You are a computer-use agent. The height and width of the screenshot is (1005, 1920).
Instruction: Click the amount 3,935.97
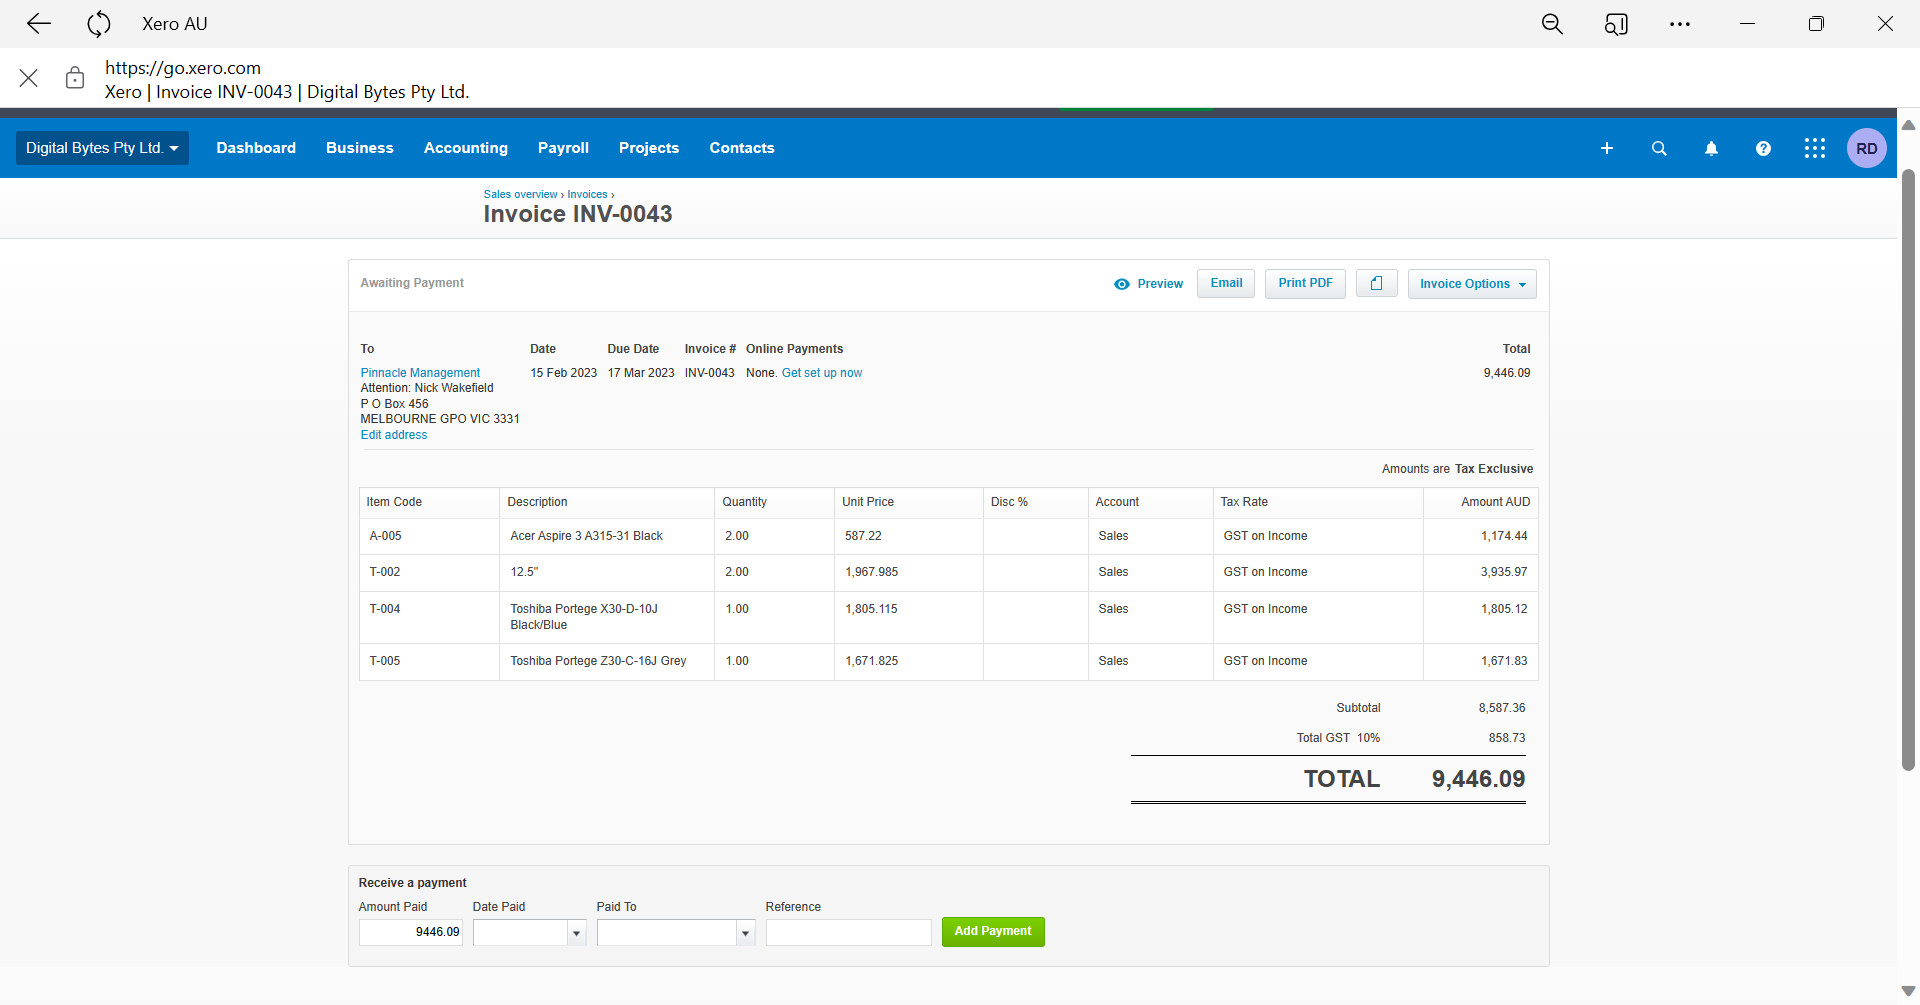click(x=1504, y=573)
